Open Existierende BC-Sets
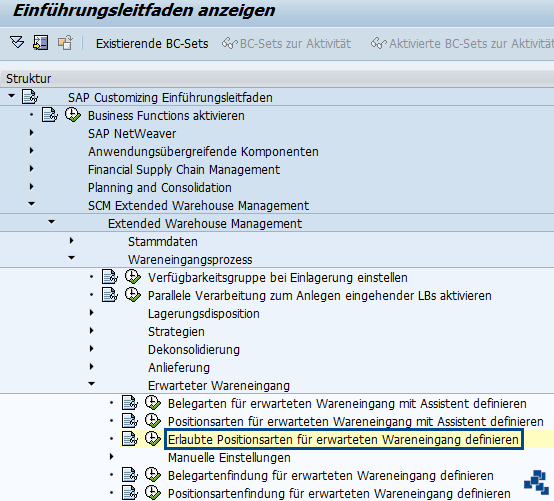Screen dimensions: 554x501 152,43
